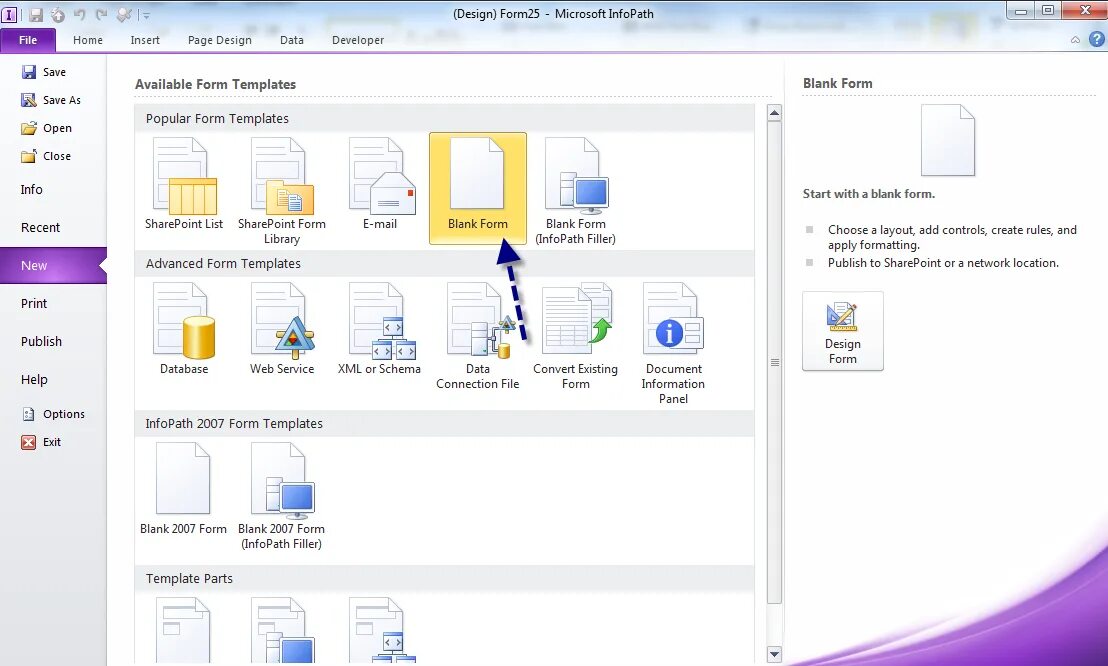Screen dimensions: 1108x666
Task: Open the Help section in sidebar
Action: tap(34, 380)
